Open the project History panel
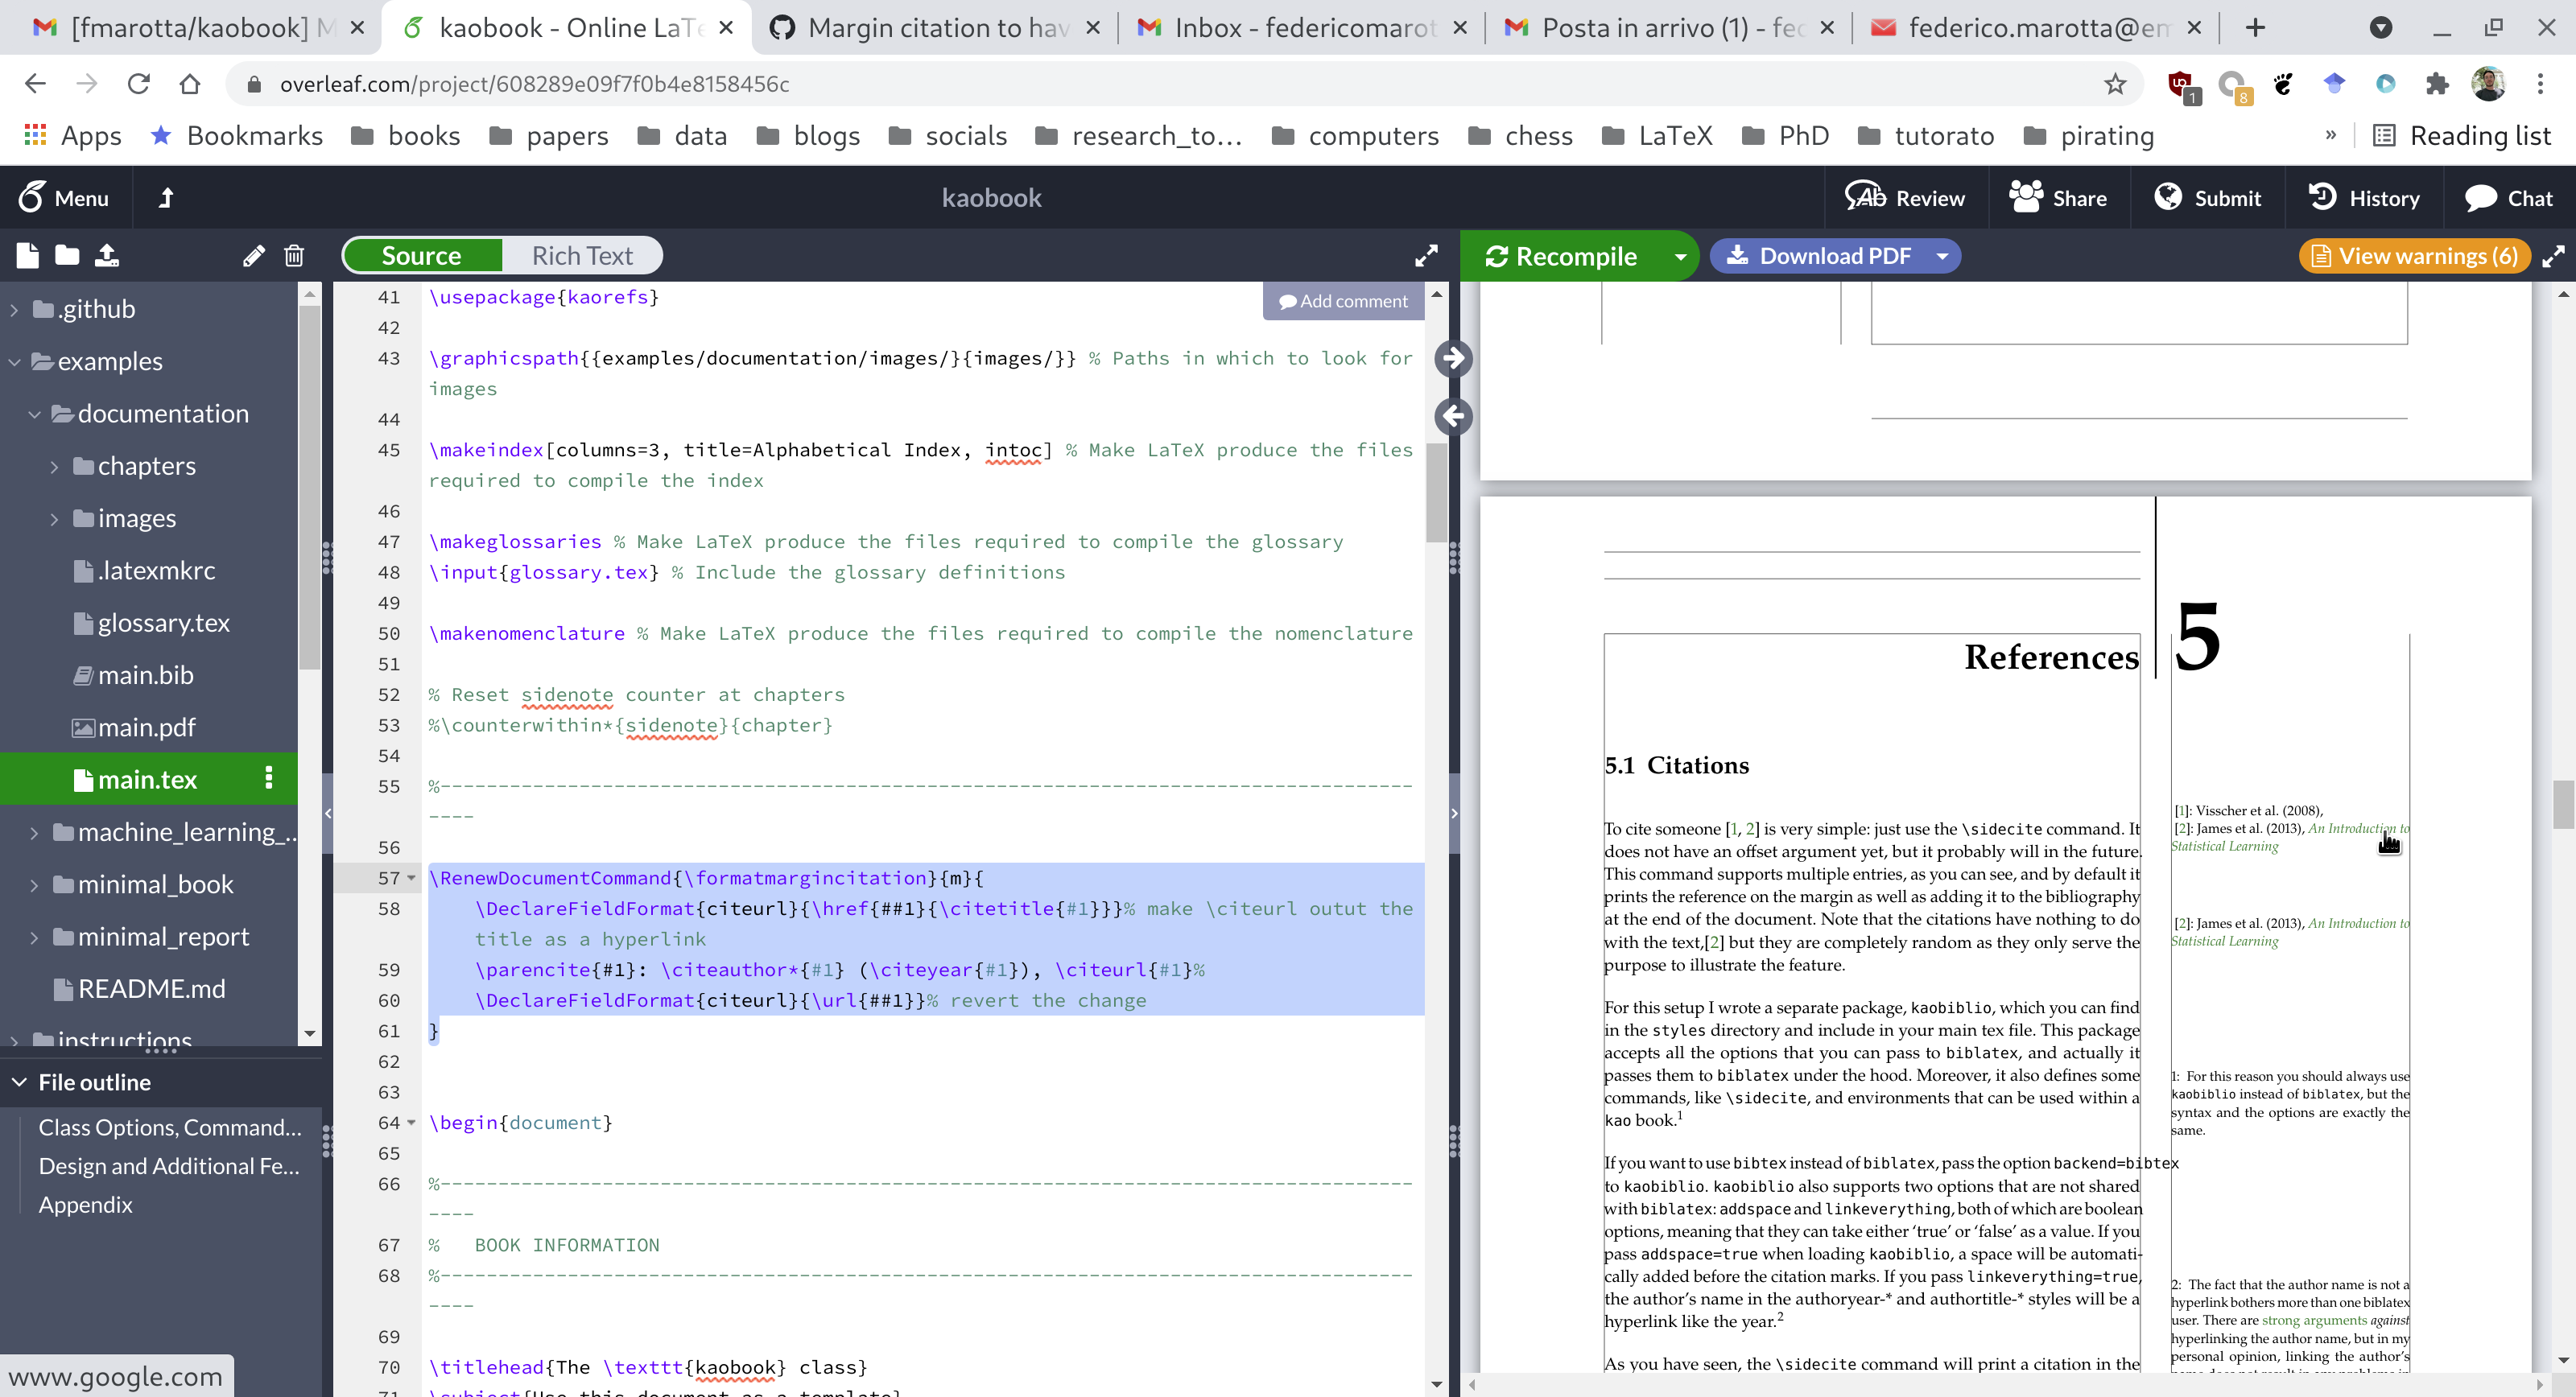 click(2365, 197)
